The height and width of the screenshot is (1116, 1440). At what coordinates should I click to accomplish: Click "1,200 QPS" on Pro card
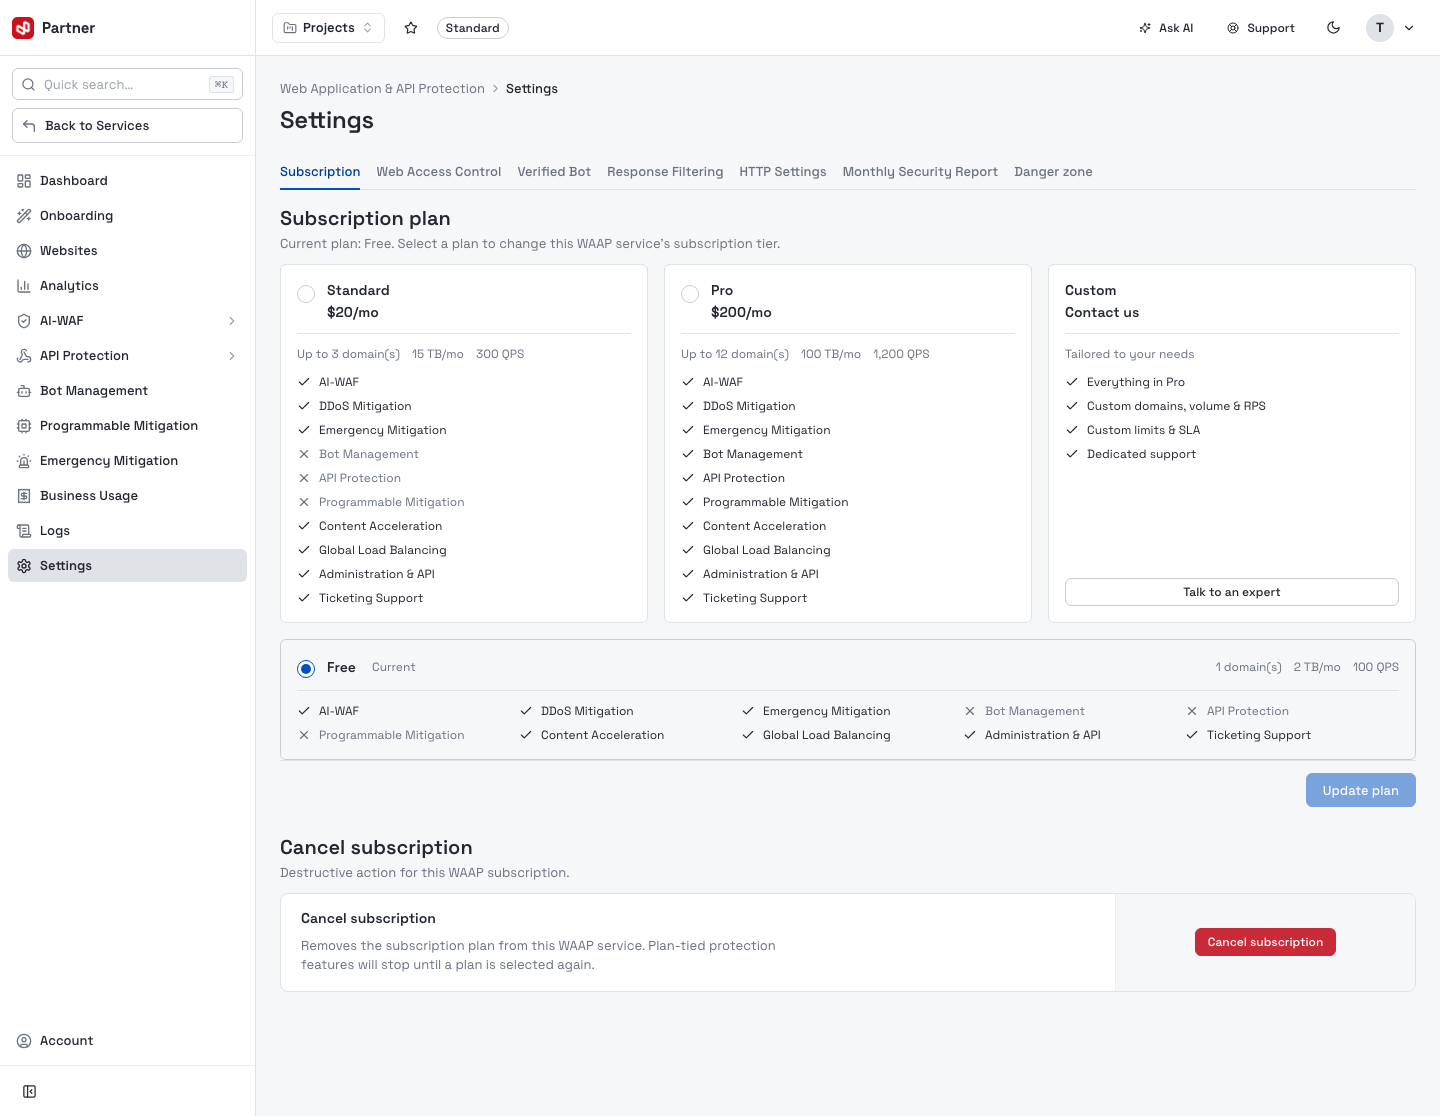click(x=901, y=354)
